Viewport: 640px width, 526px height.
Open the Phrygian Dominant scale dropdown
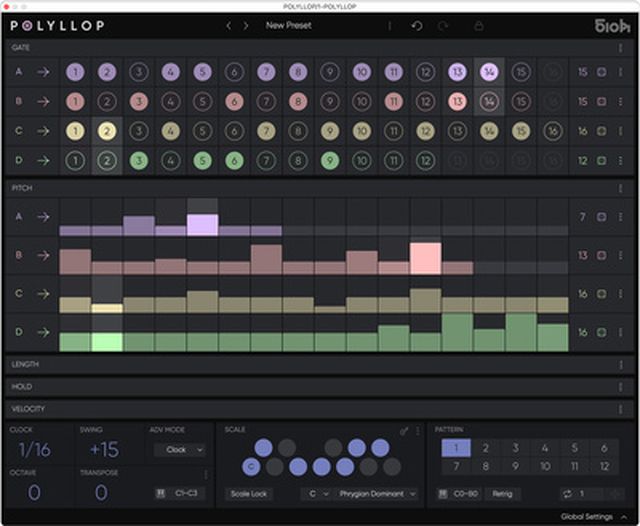[371, 494]
